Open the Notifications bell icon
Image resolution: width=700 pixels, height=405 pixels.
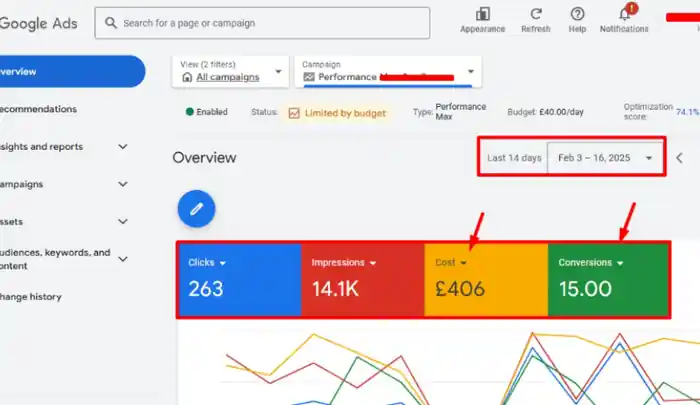[625, 14]
